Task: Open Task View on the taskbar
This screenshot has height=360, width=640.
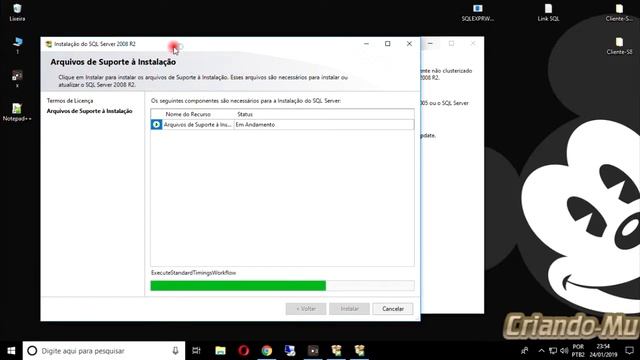Action: [x=196, y=351]
